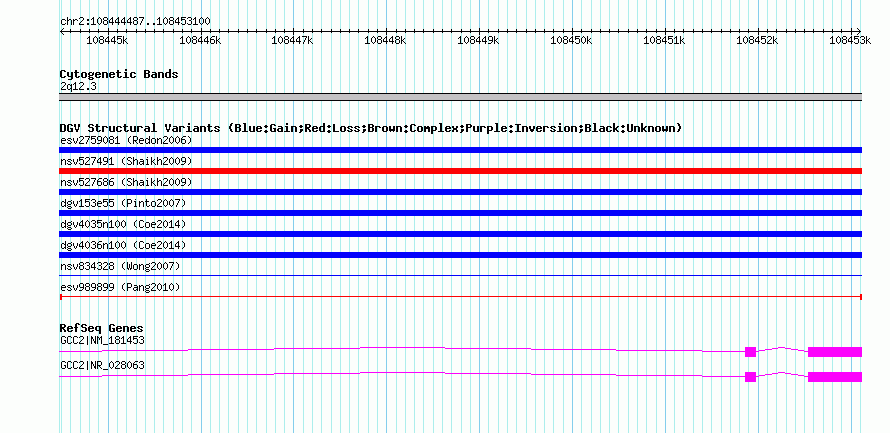Select the small exon of GCC2|NR_028063

click(x=750, y=377)
